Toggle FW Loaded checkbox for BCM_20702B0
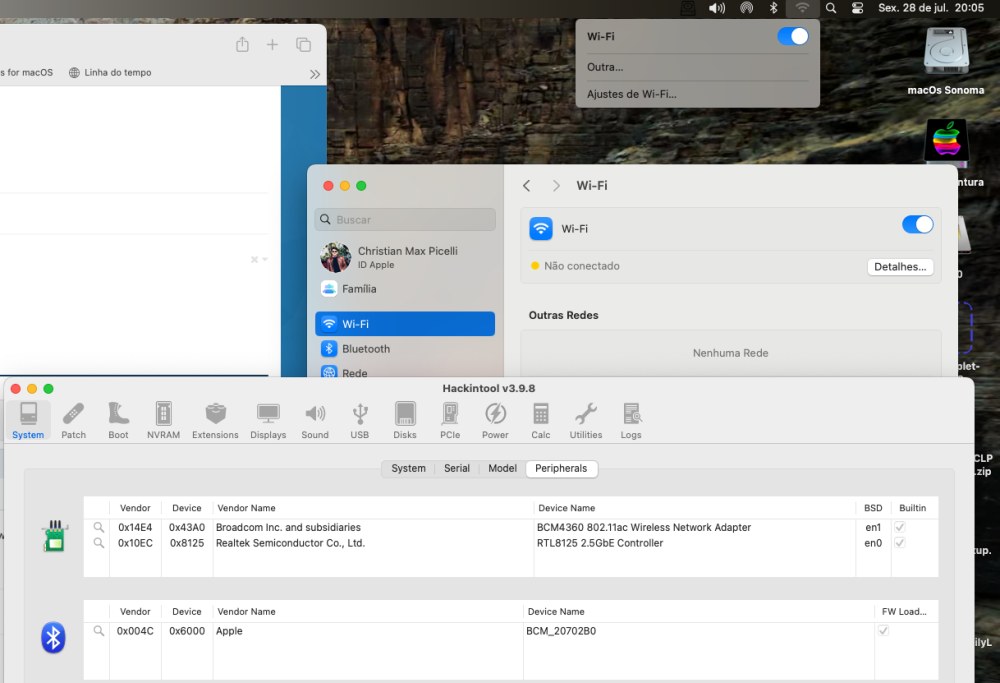Image resolution: width=1000 pixels, height=683 pixels. click(883, 631)
